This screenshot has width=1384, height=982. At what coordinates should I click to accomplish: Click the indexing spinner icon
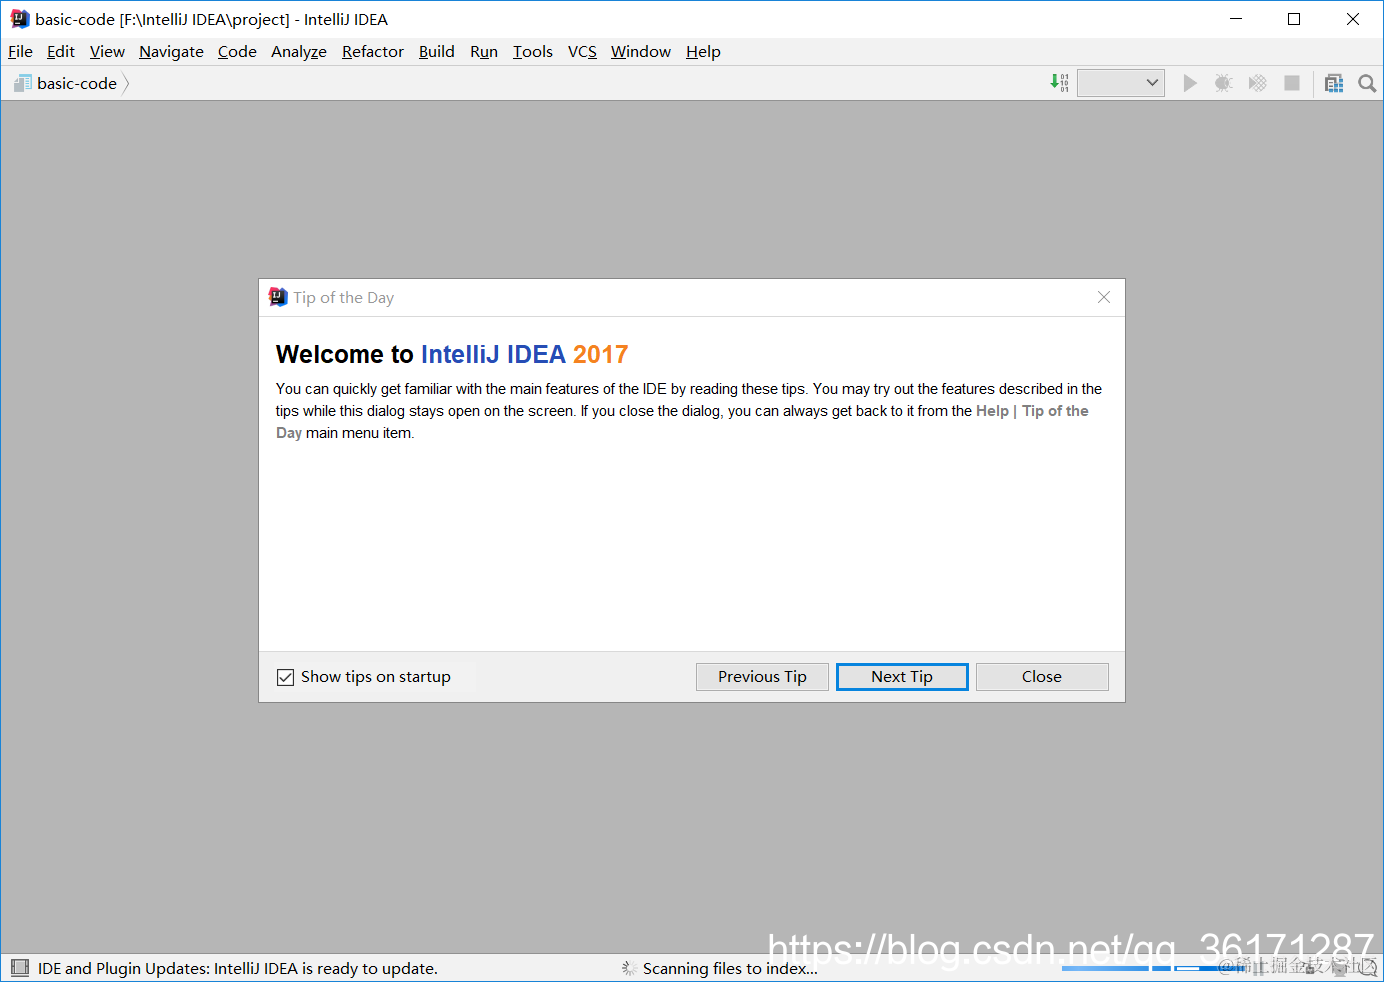pyautogui.click(x=629, y=968)
